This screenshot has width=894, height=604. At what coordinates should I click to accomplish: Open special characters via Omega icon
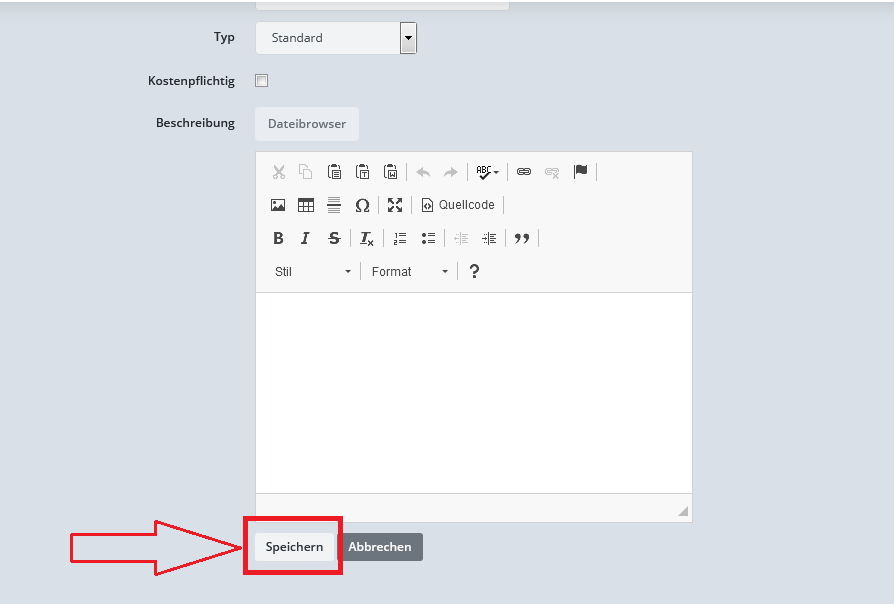[x=362, y=205]
